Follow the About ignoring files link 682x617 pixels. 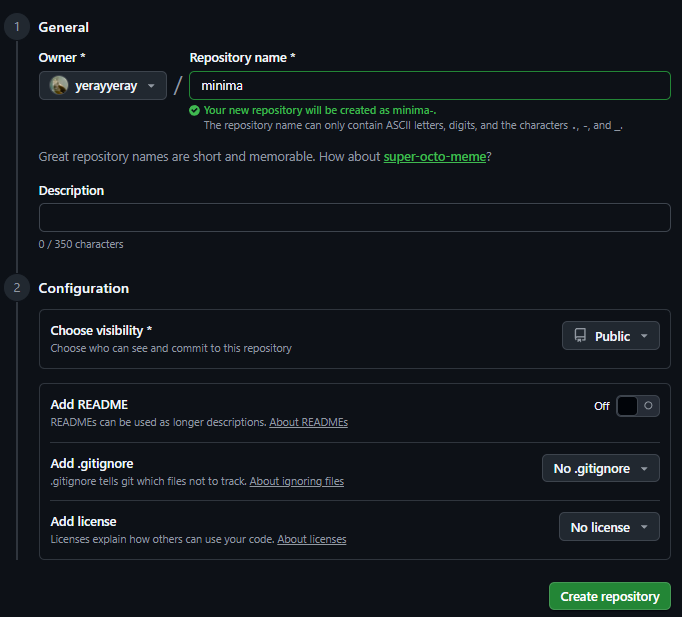296,481
